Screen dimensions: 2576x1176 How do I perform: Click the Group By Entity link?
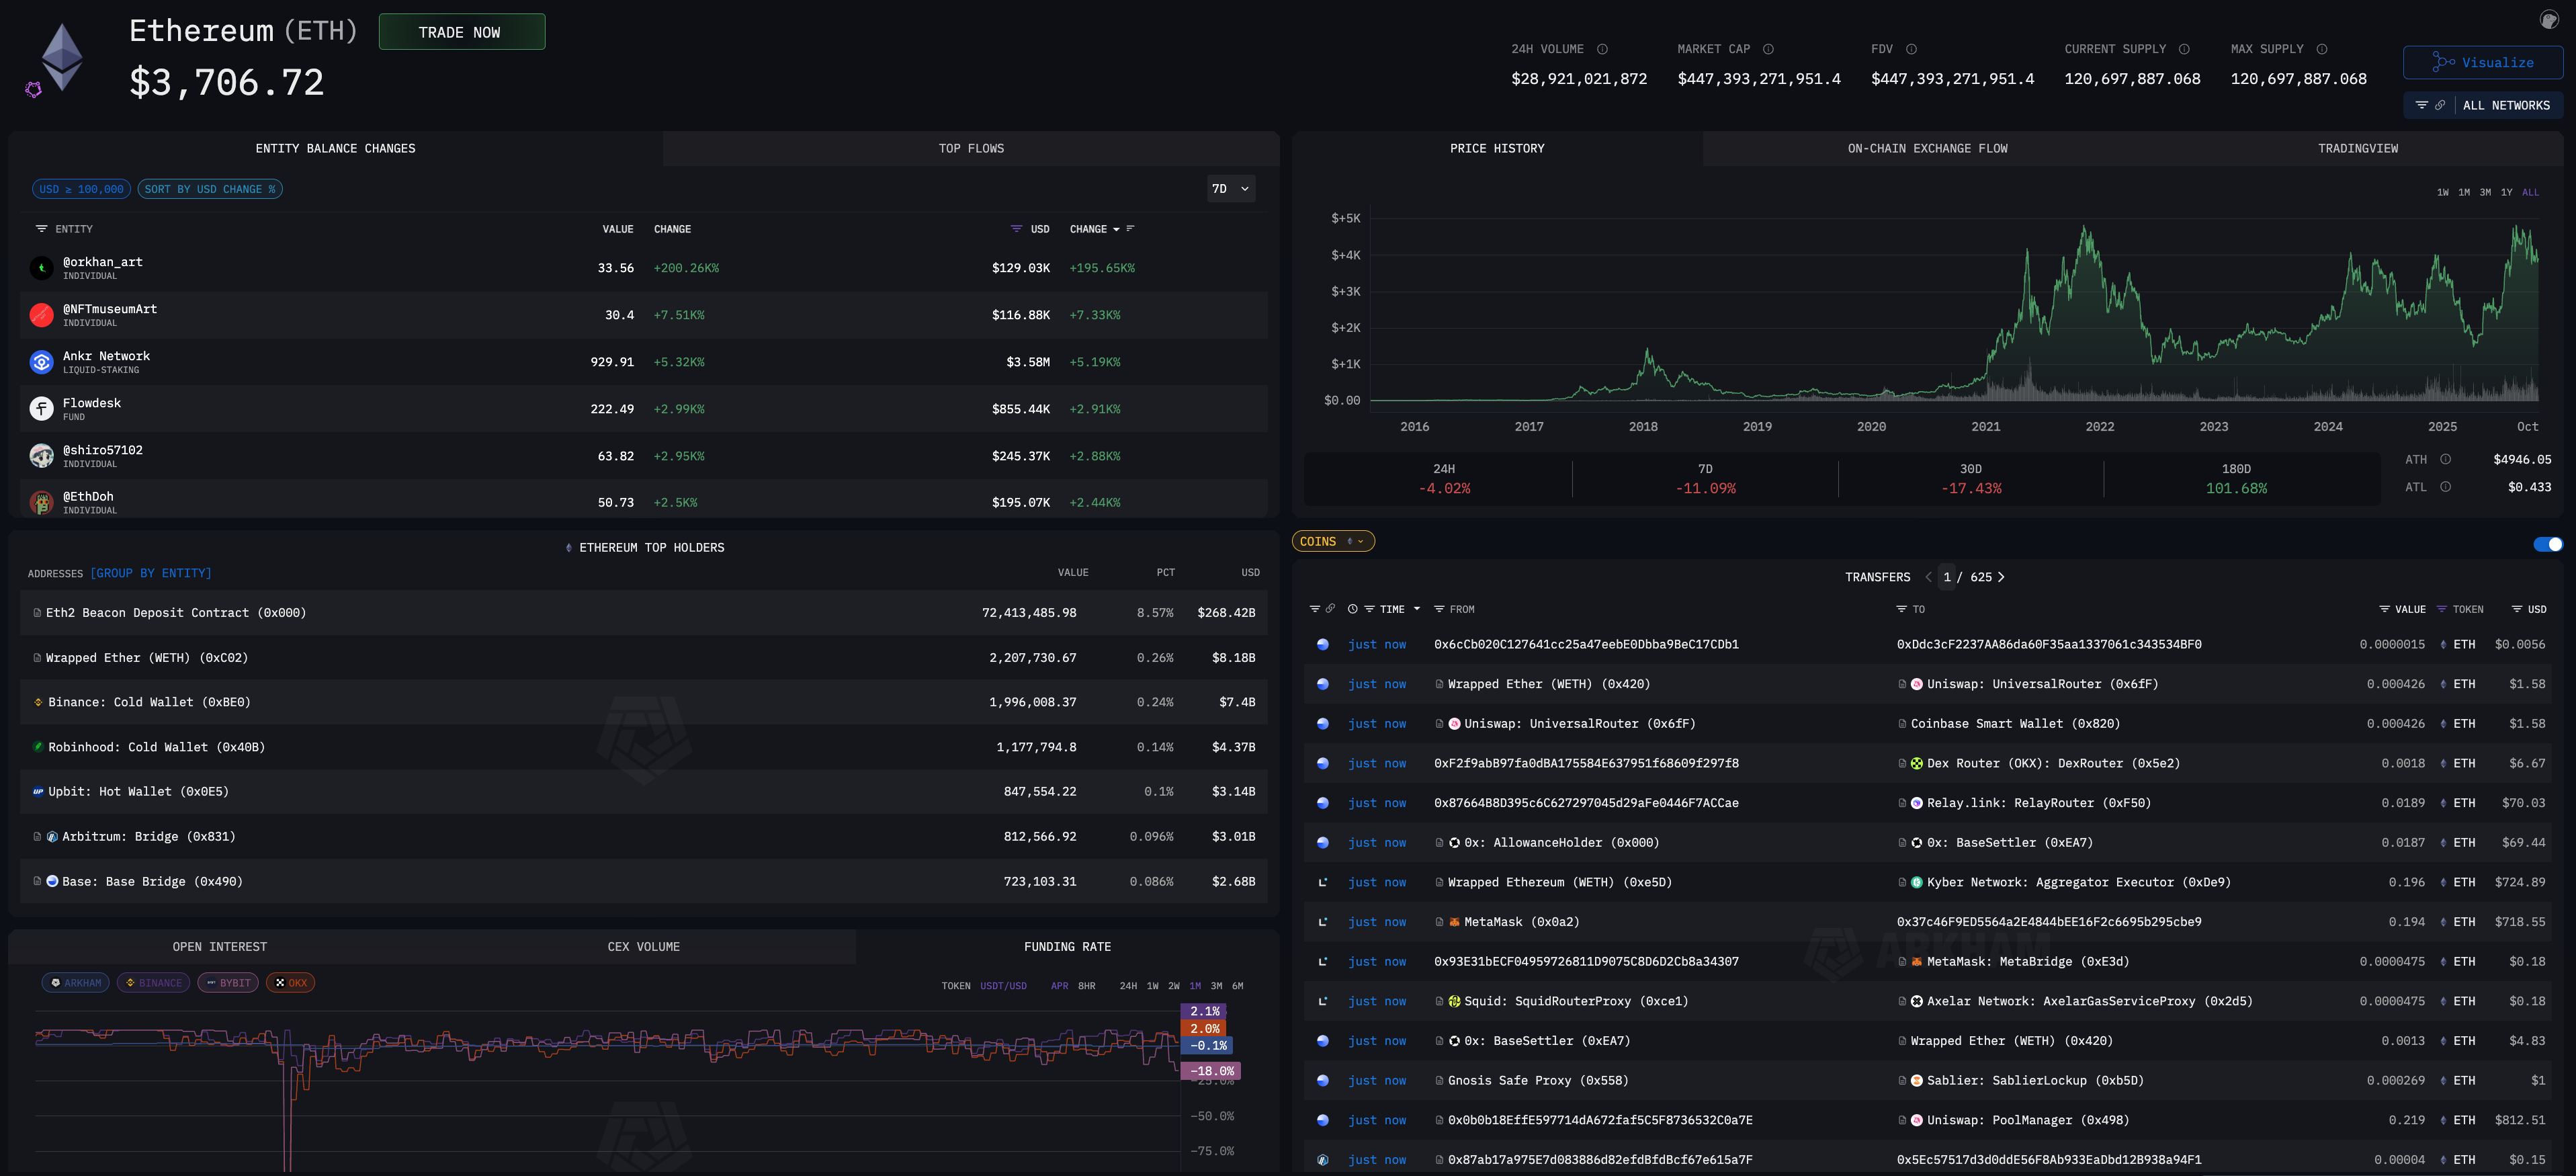pyautogui.click(x=151, y=574)
